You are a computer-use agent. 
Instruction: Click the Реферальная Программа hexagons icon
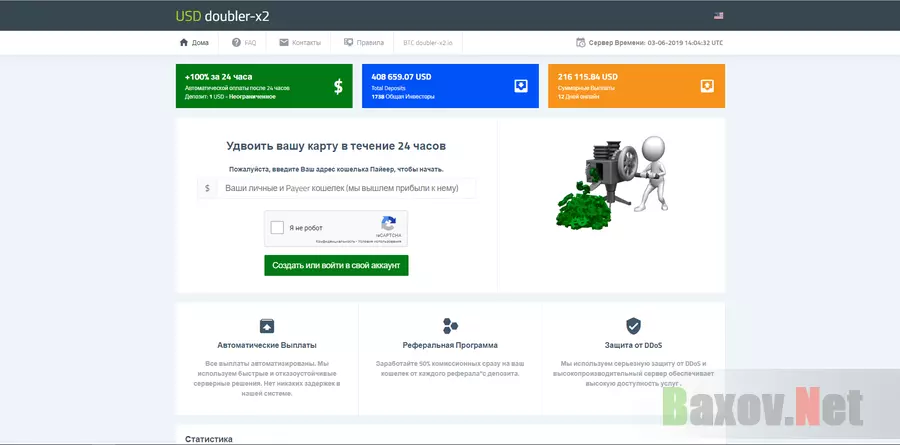click(450, 326)
